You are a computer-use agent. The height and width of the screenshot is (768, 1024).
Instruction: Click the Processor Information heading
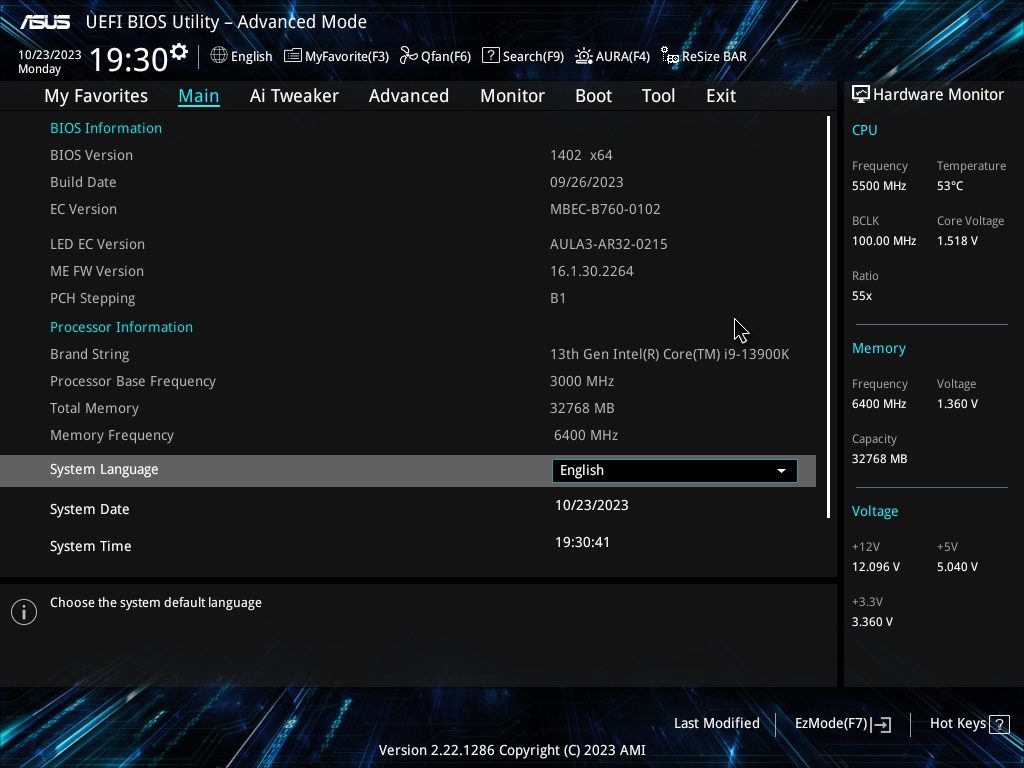121,327
